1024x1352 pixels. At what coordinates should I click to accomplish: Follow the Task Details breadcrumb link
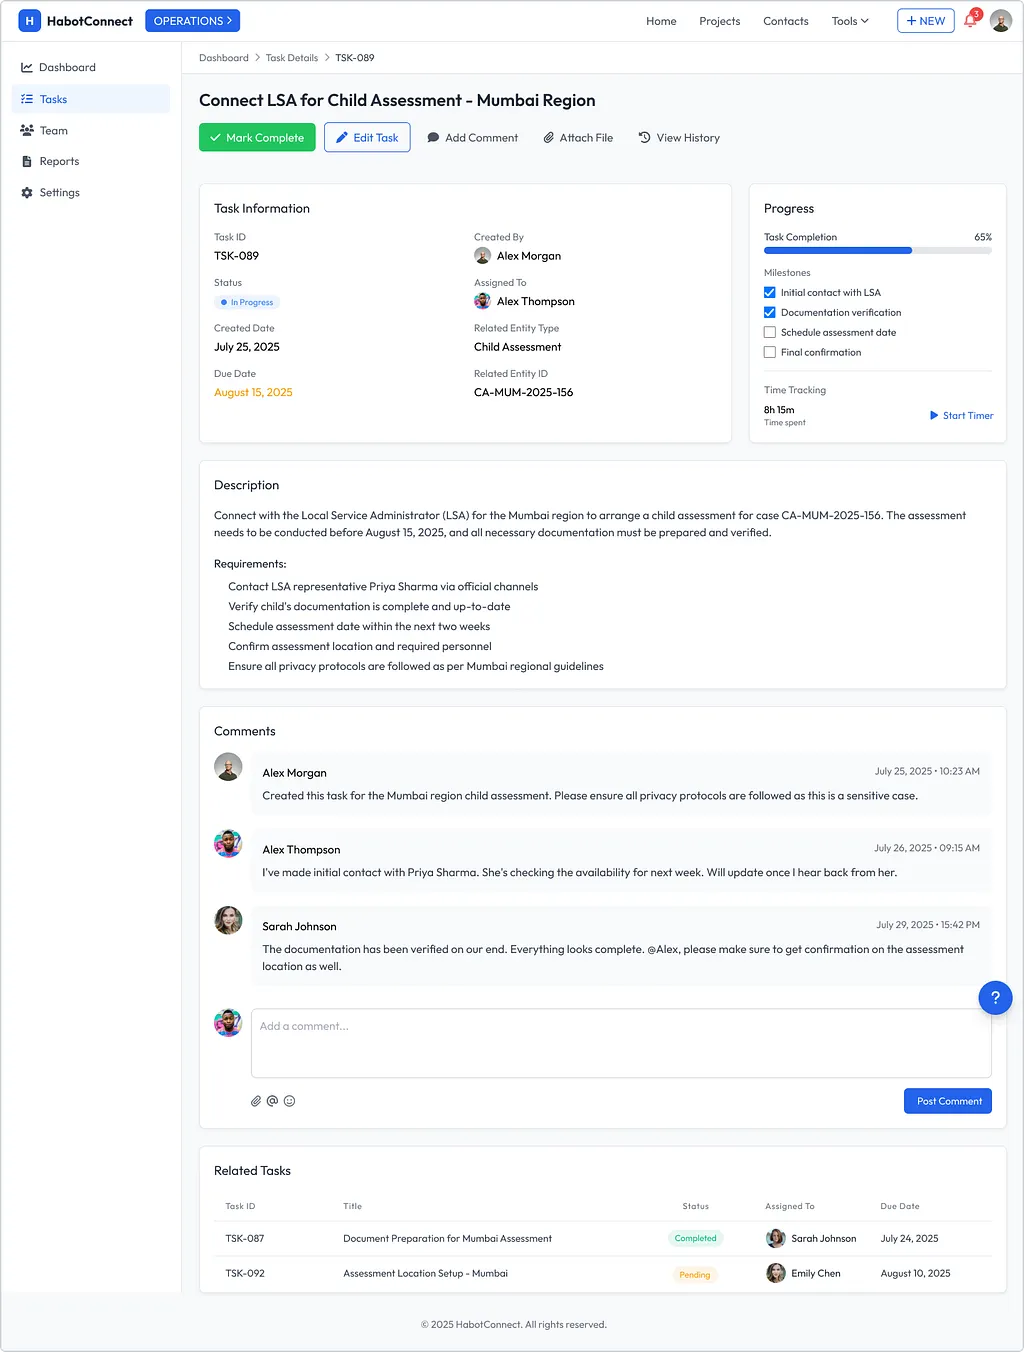coord(292,58)
